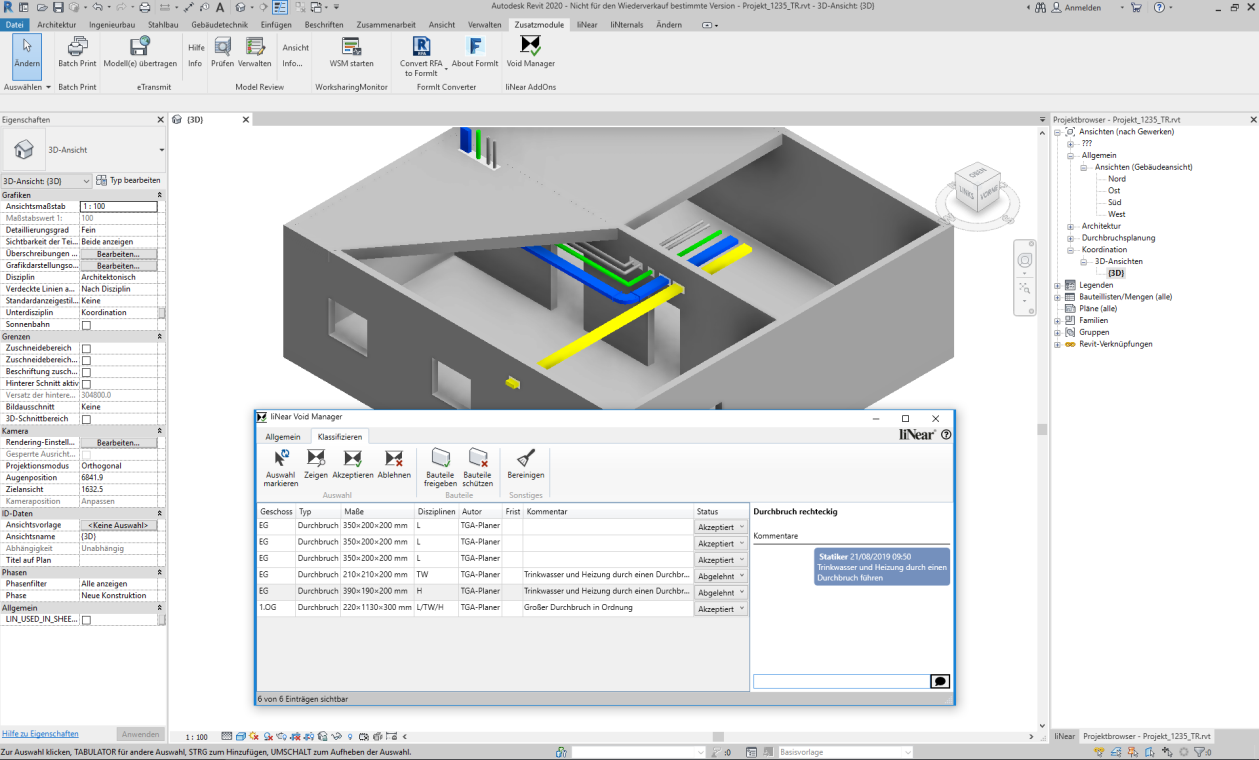The width and height of the screenshot is (1259, 760).
Task: Select the Ändern modify tool
Action: coord(27,55)
